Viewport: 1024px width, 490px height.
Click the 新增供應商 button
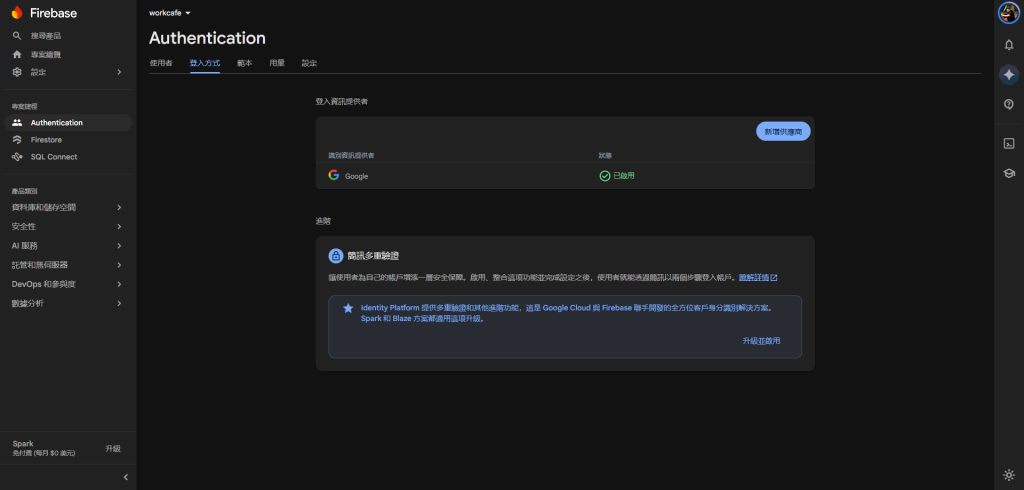[x=783, y=131]
